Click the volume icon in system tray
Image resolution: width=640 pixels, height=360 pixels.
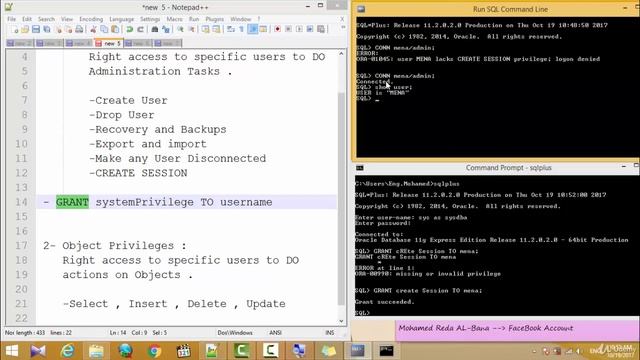click(x=578, y=351)
